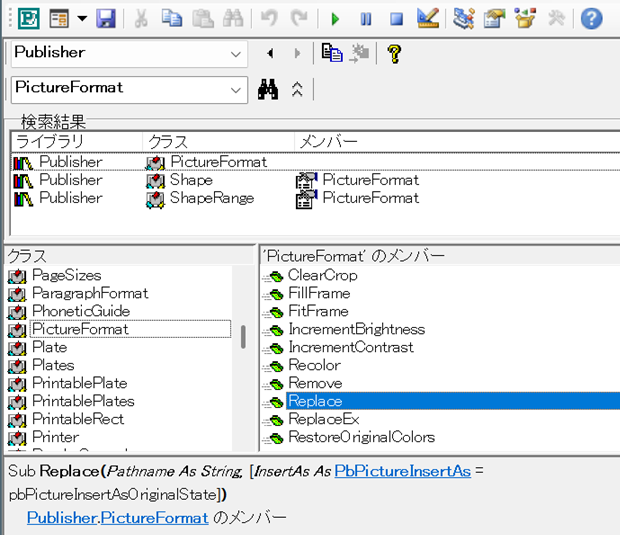Open the PbPictureInsertAs link
Screen dimensions: 620x535
click(x=403, y=471)
